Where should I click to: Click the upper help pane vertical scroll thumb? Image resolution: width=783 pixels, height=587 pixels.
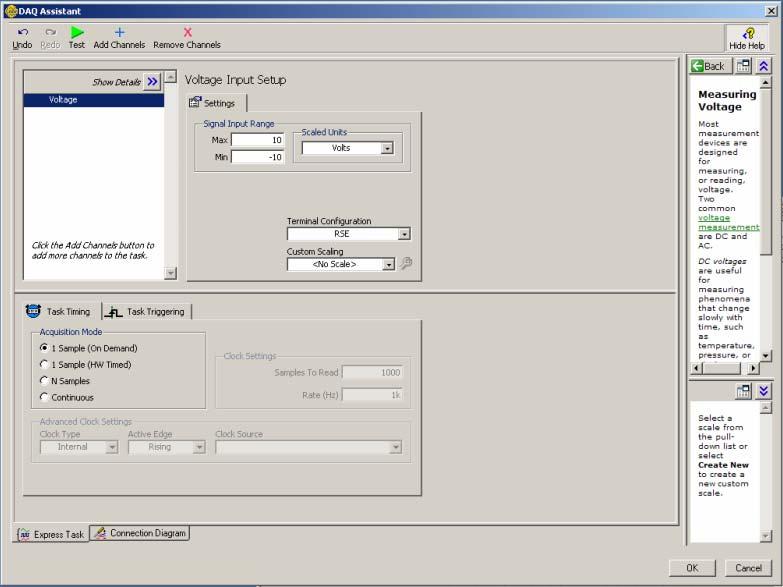click(x=766, y=171)
